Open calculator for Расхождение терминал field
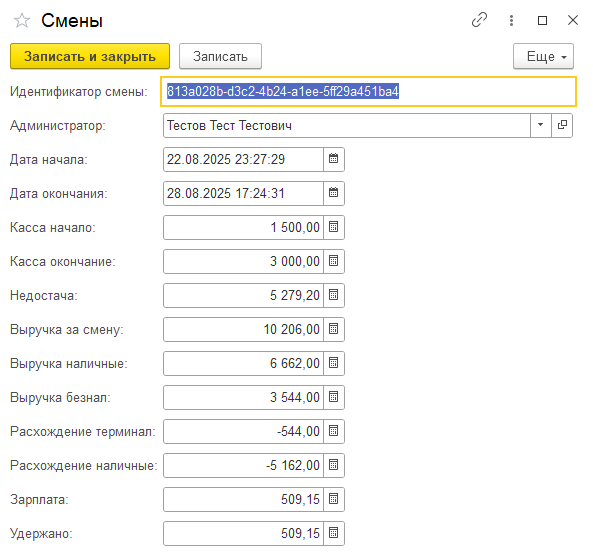Screen dimensions: 593x558 334,431
